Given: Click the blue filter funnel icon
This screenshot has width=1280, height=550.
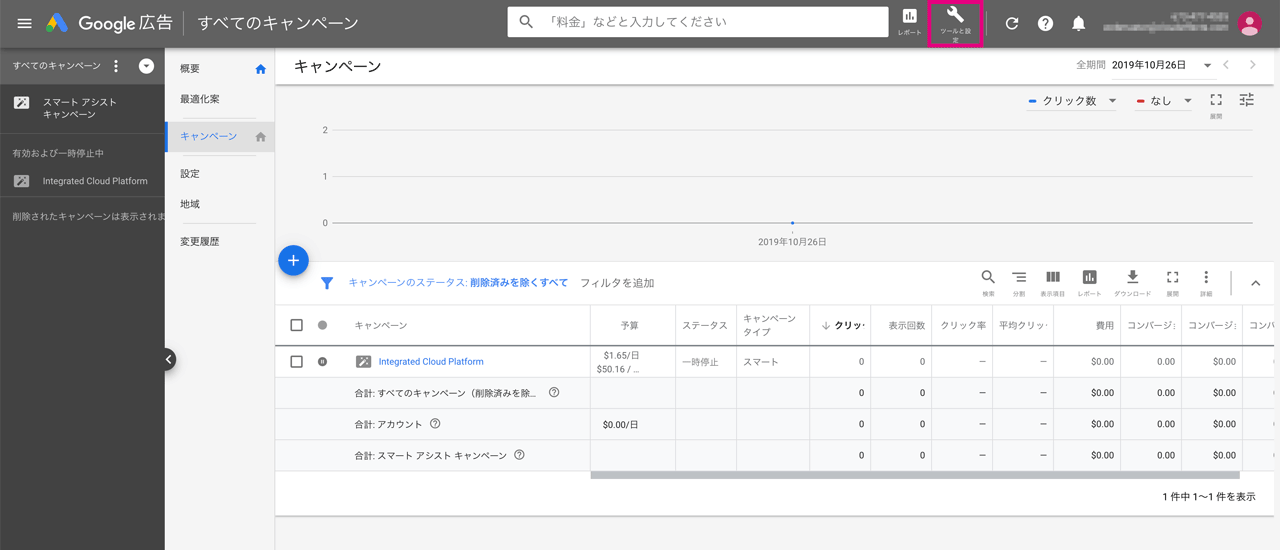Looking at the screenshot, I should (x=327, y=283).
